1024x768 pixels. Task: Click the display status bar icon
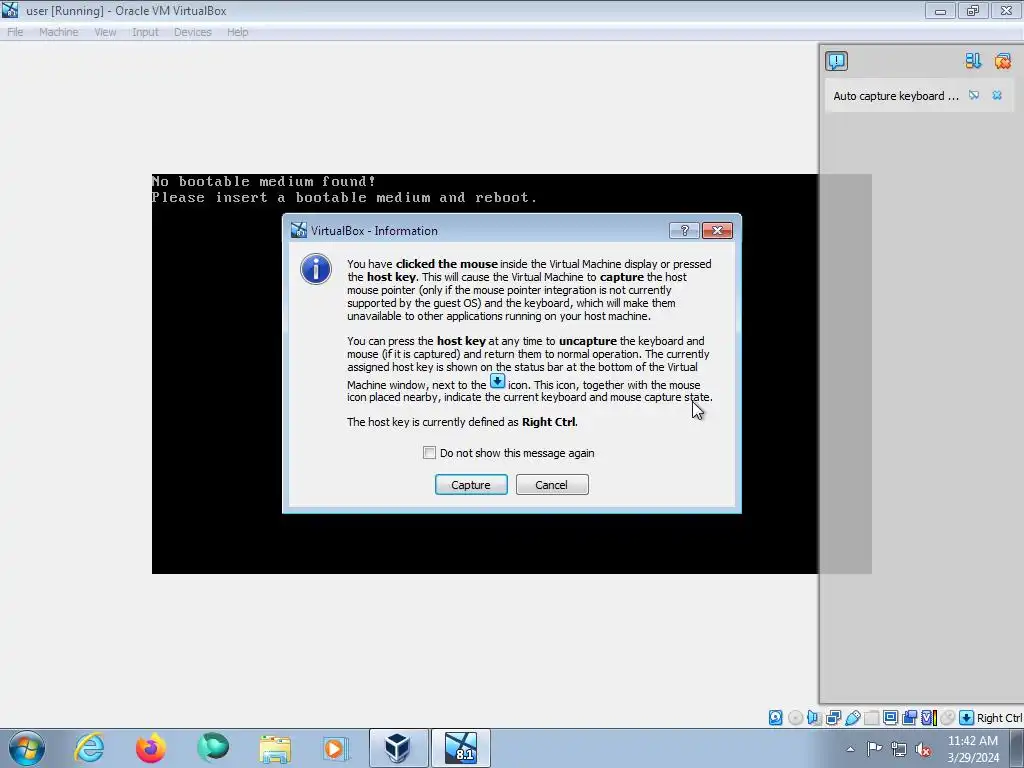(x=890, y=718)
